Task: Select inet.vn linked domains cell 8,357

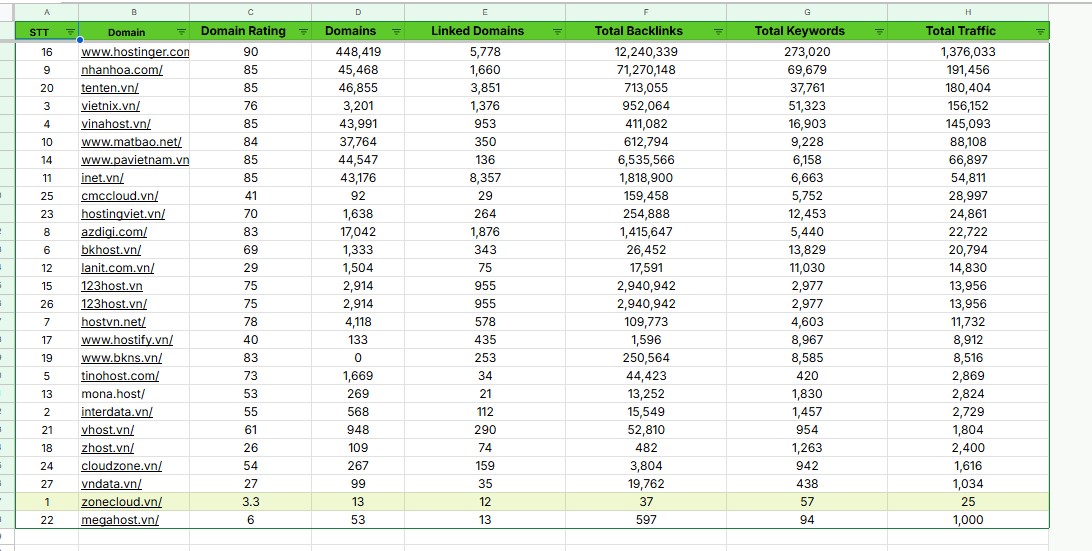Action: (x=485, y=178)
